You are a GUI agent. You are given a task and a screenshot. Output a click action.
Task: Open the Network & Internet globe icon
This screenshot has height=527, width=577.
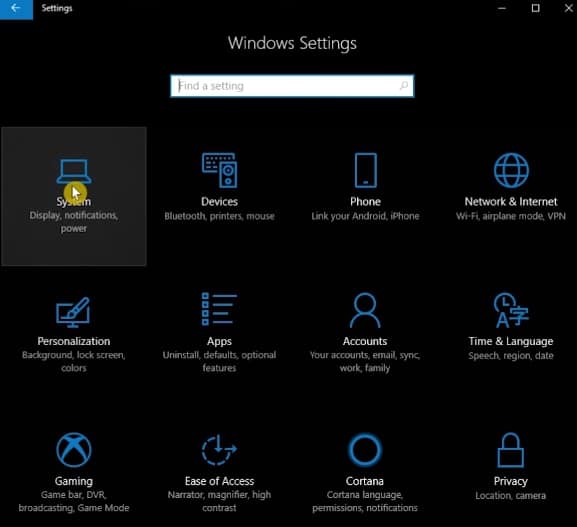tap(511, 170)
